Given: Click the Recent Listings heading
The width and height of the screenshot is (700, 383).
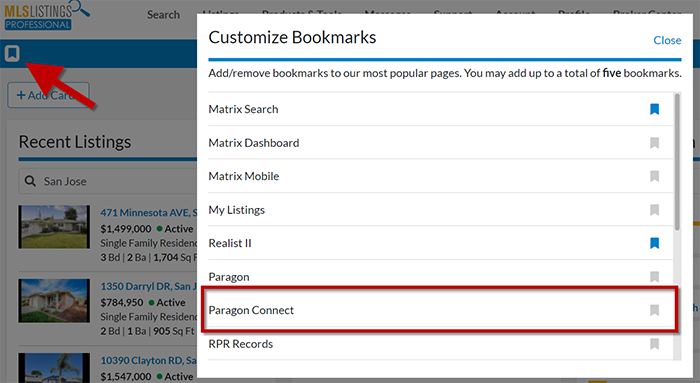Looking at the screenshot, I should 75,142.
